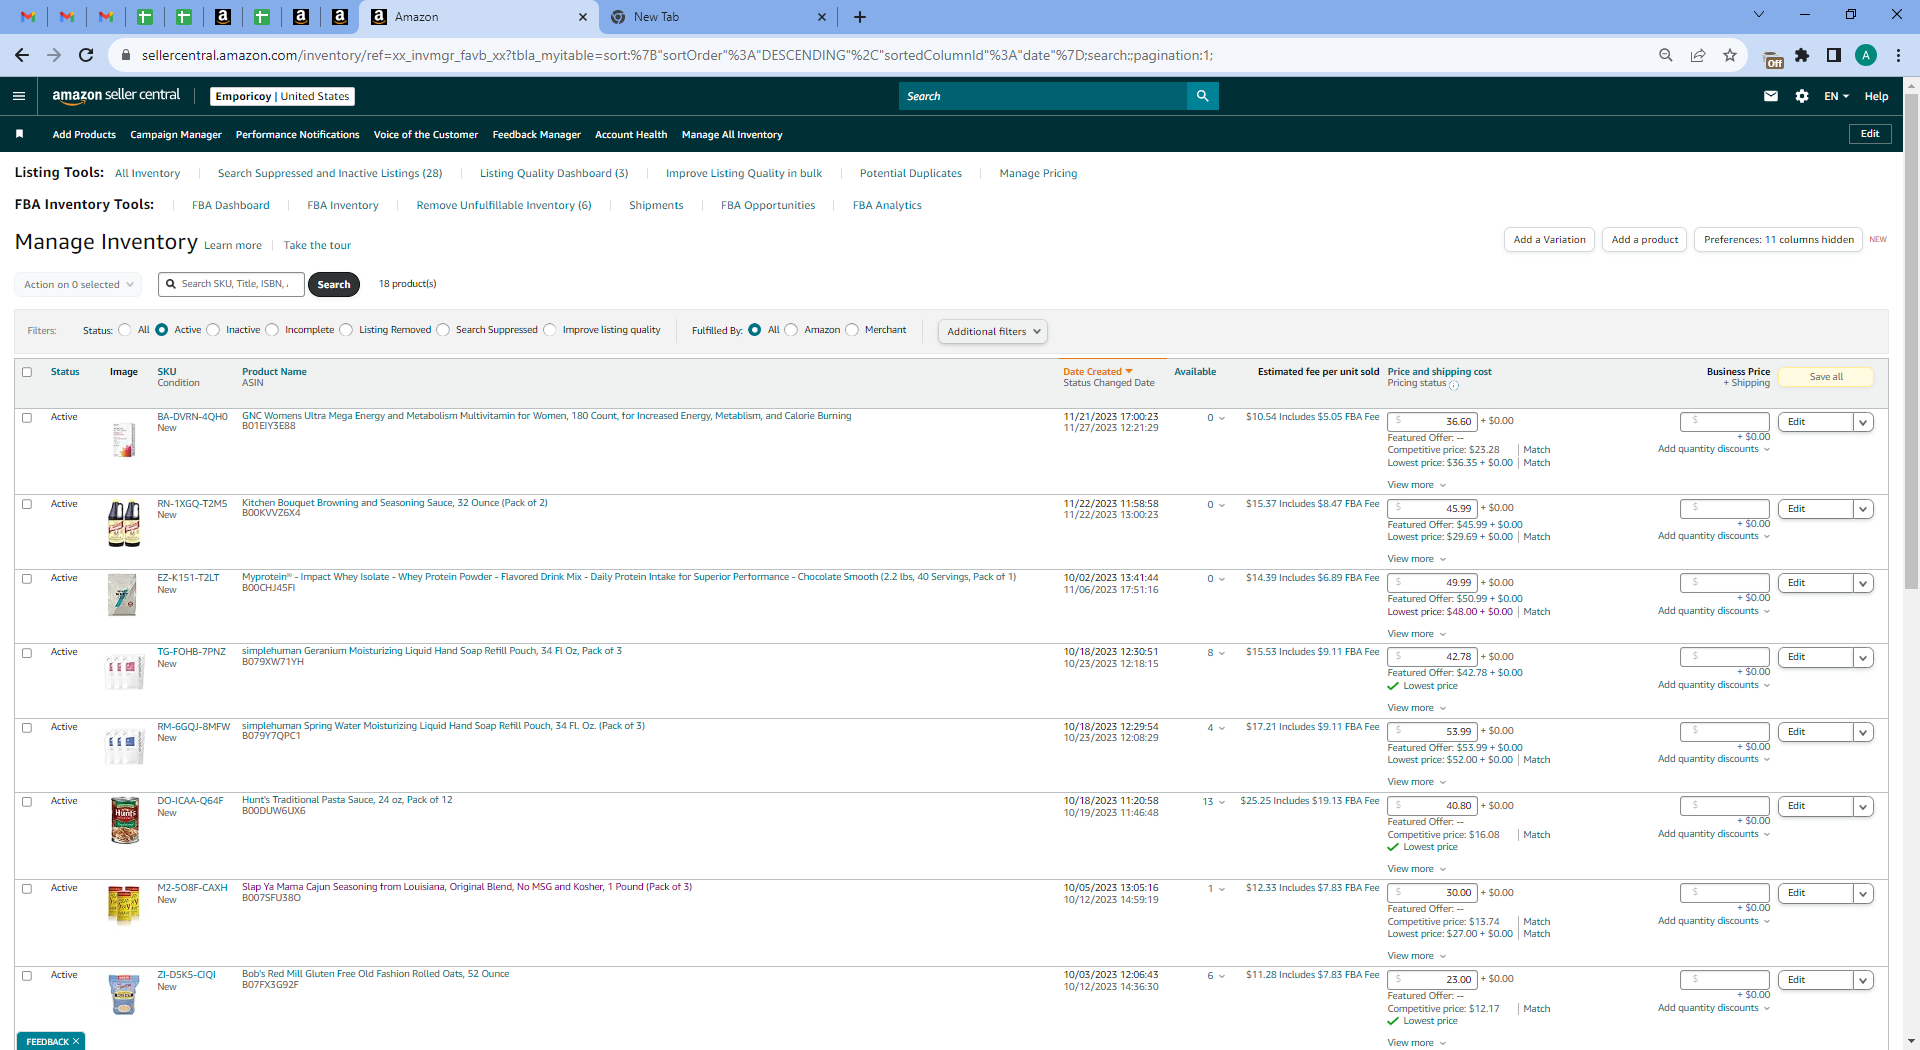Click the page vertical scrollbar thumb

(1911, 340)
